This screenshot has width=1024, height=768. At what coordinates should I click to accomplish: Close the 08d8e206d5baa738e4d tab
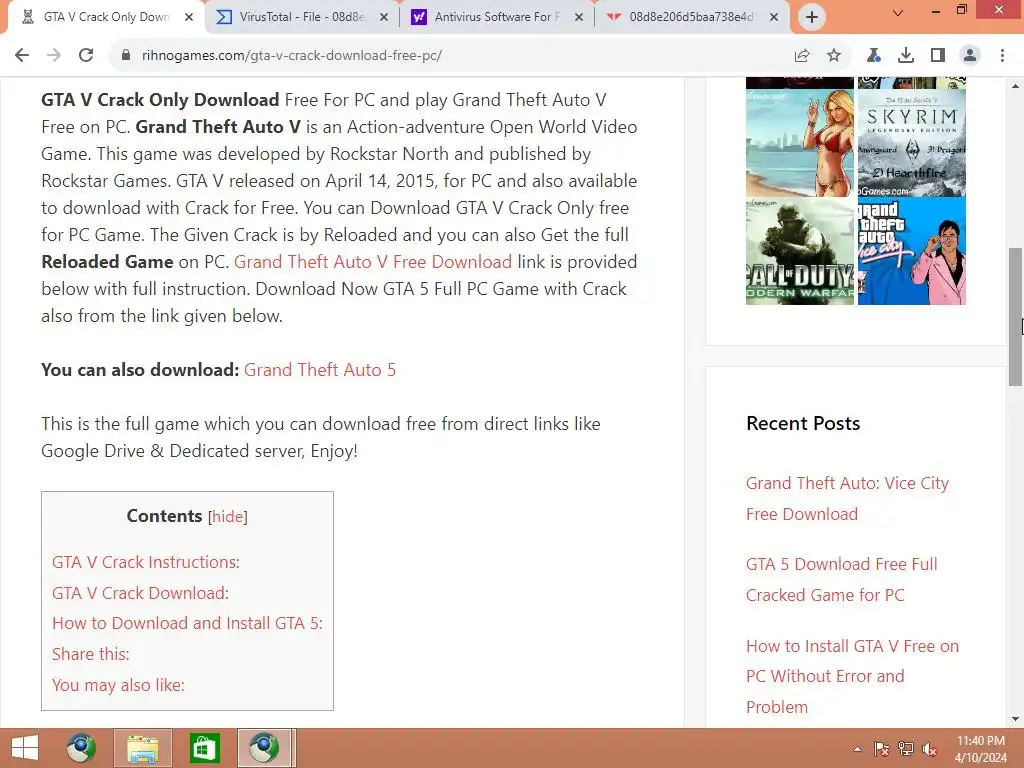[x=774, y=18]
